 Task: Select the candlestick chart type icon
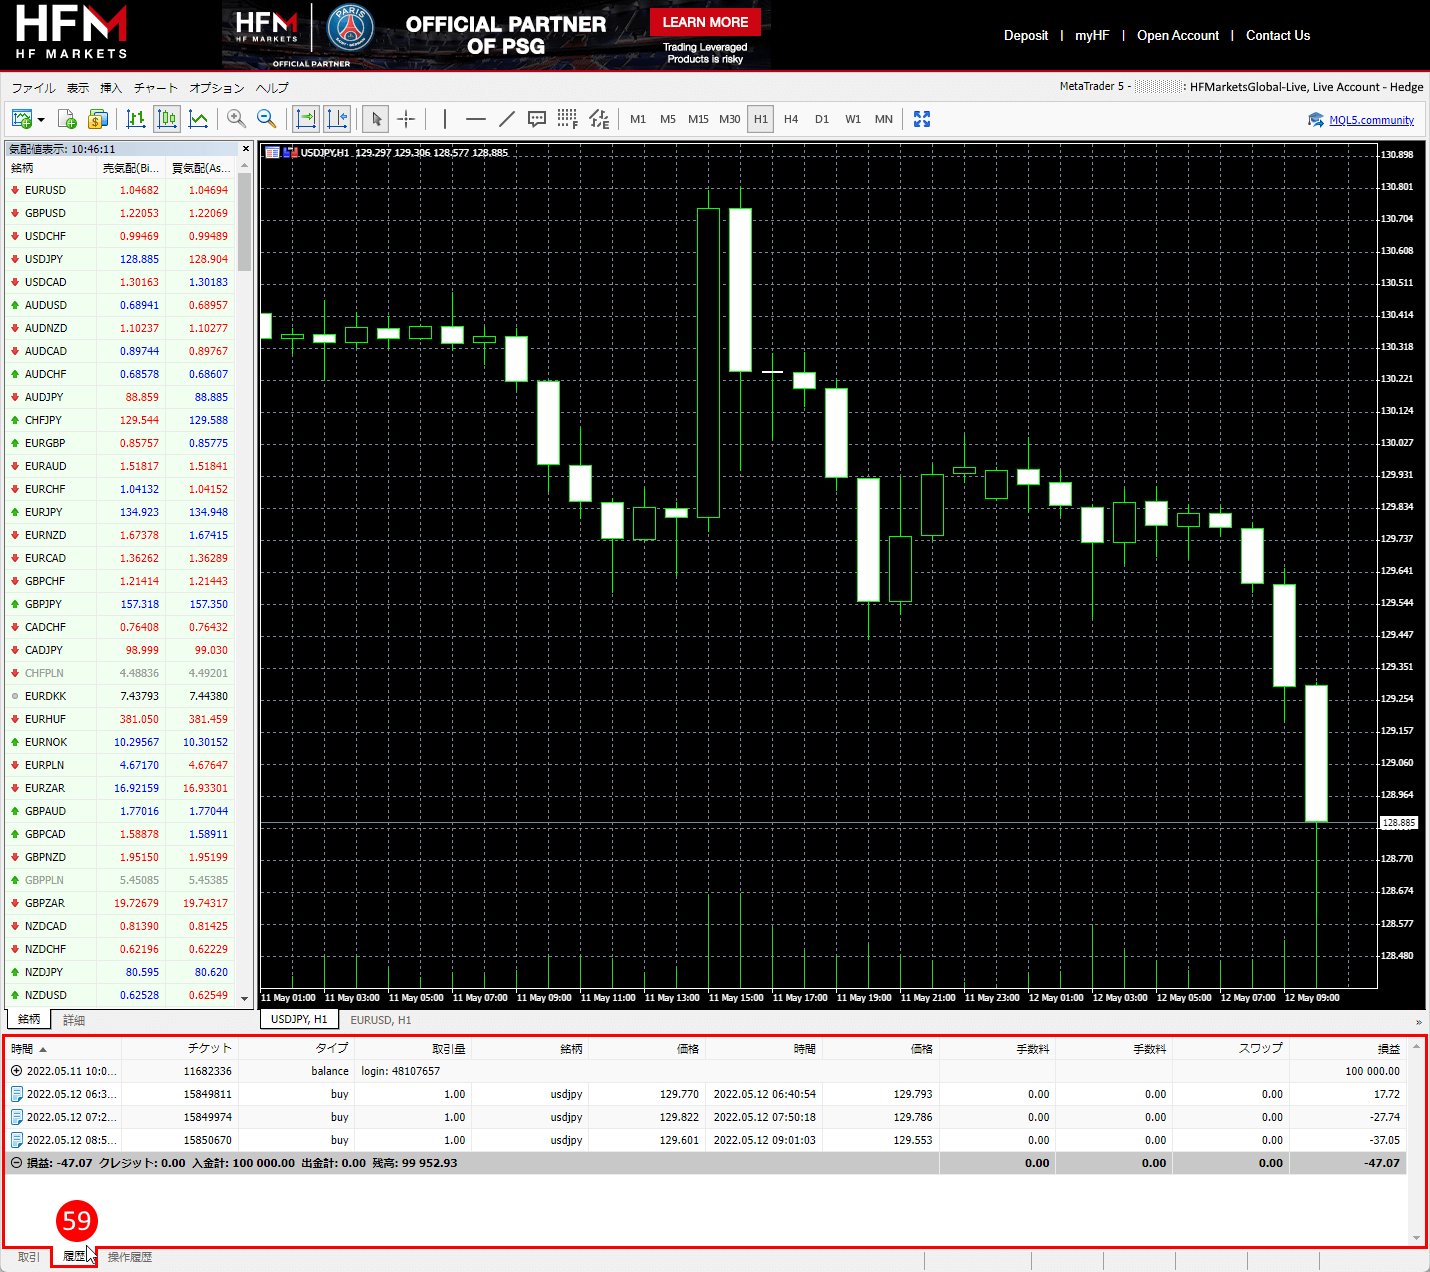(x=167, y=119)
